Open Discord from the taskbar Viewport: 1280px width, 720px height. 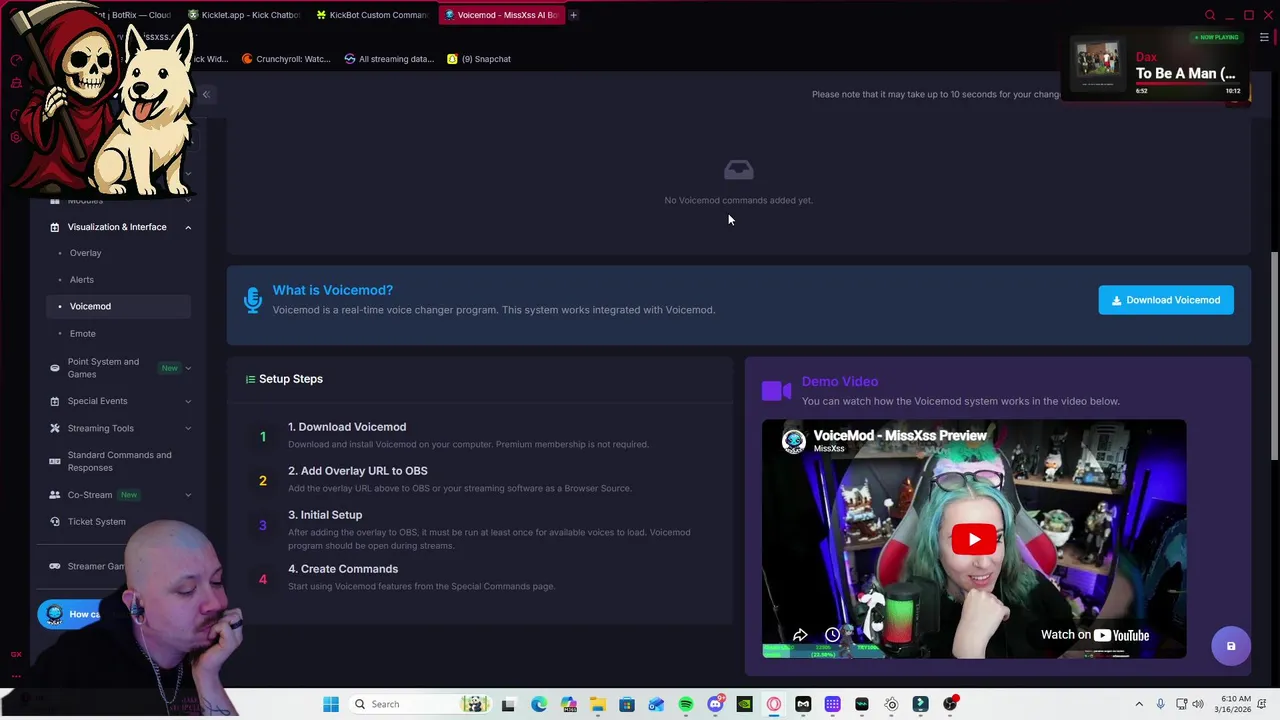pyautogui.click(x=715, y=704)
